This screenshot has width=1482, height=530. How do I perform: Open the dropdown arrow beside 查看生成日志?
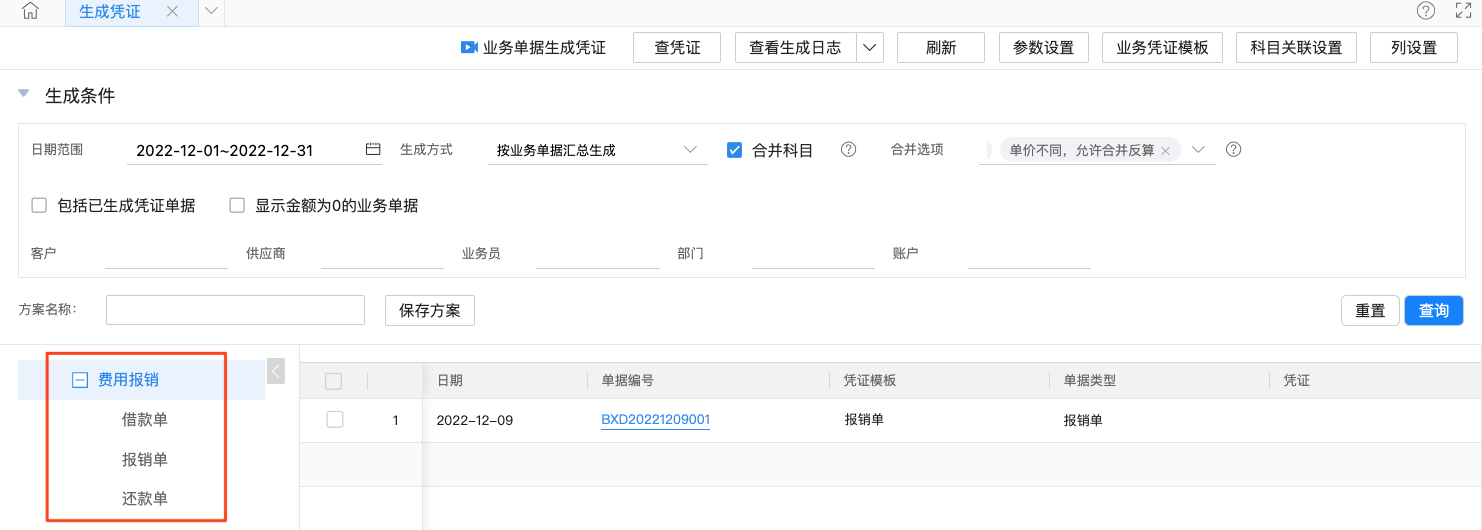870,47
